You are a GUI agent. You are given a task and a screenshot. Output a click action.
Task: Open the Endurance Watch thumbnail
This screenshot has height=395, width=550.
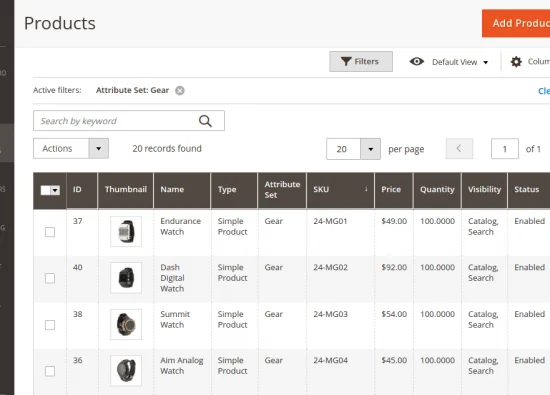click(x=126, y=232)
